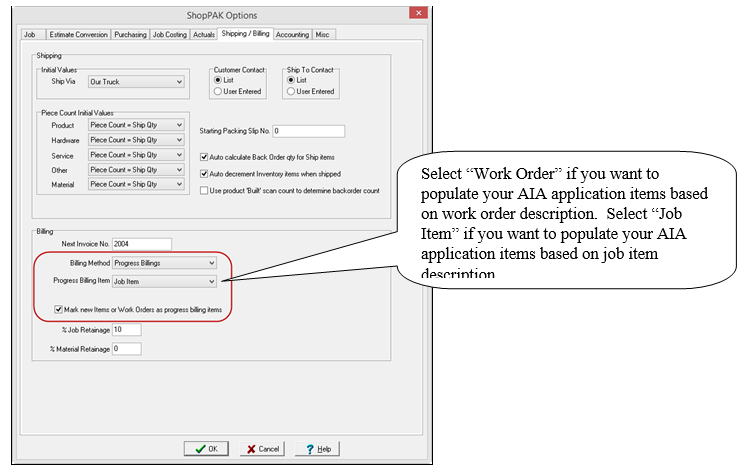
Task: Uncheck Mark new Items as progress billing items
Action: tap(59, 310)
